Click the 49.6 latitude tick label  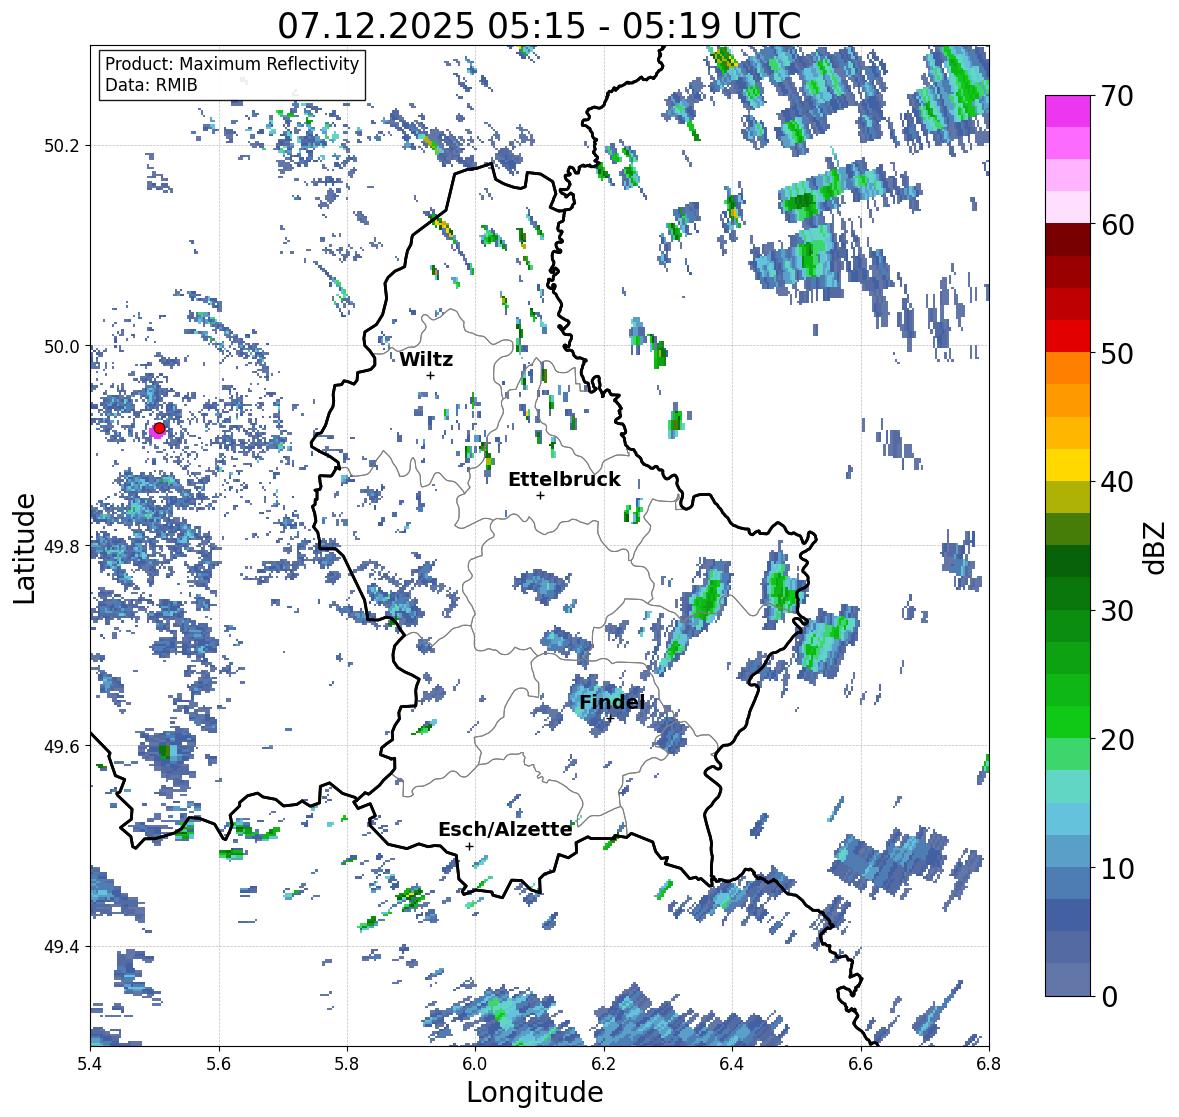tap(62, 746)
